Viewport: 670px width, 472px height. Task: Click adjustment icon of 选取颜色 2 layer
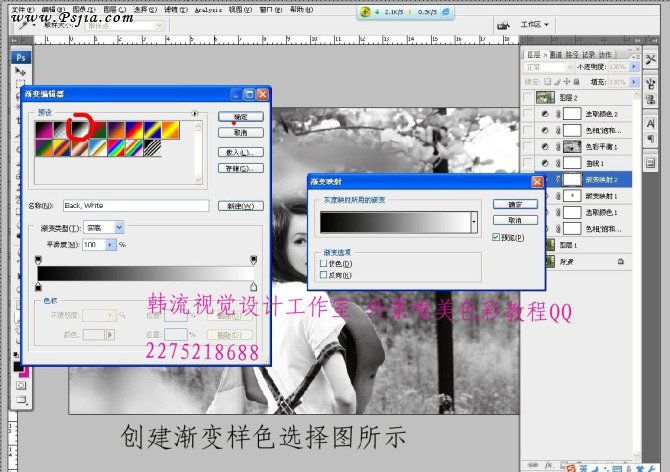coord(545,114)
